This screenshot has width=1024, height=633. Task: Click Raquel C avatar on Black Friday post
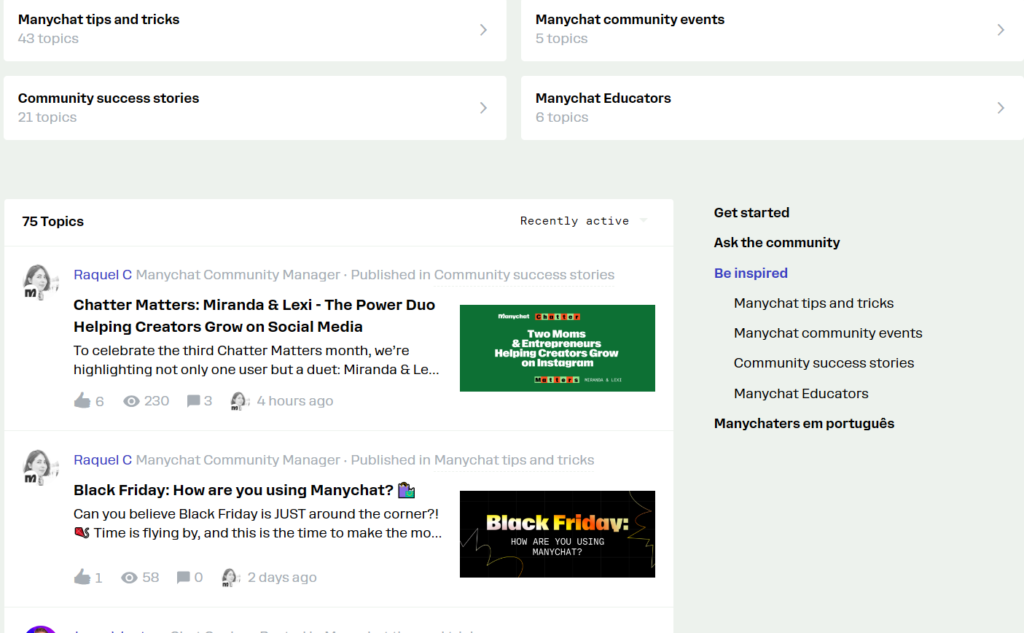tap(40, 468)
